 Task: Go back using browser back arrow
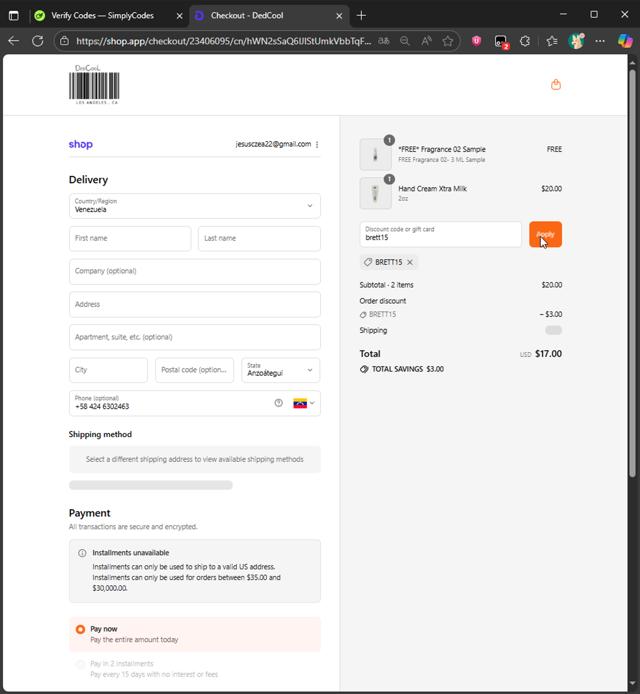(14, 41)
